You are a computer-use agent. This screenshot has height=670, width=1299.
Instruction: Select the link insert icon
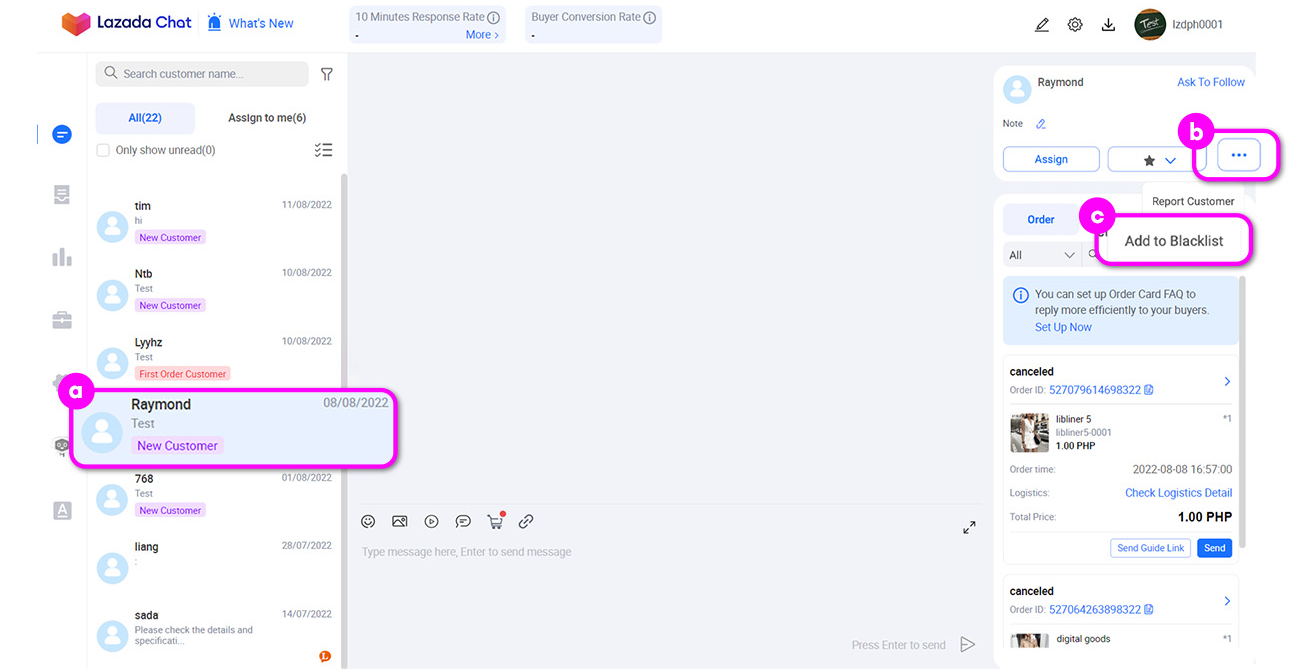pos(526,521)
